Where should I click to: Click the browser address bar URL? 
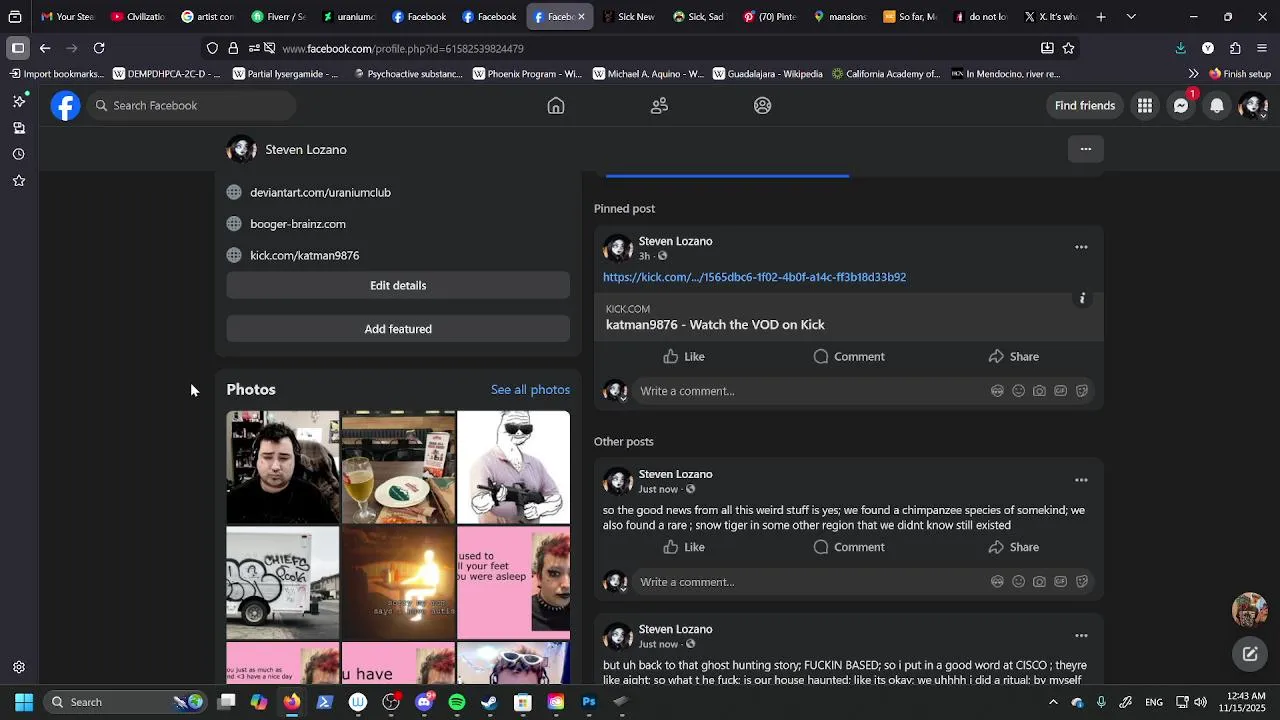(402, 48)
